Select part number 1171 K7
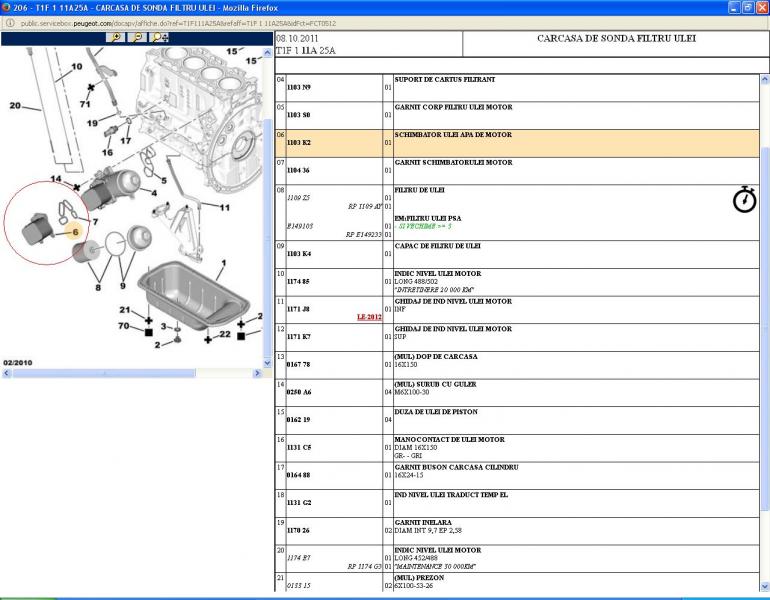Viewport: 770px width, 600px height. coord(299,337)
